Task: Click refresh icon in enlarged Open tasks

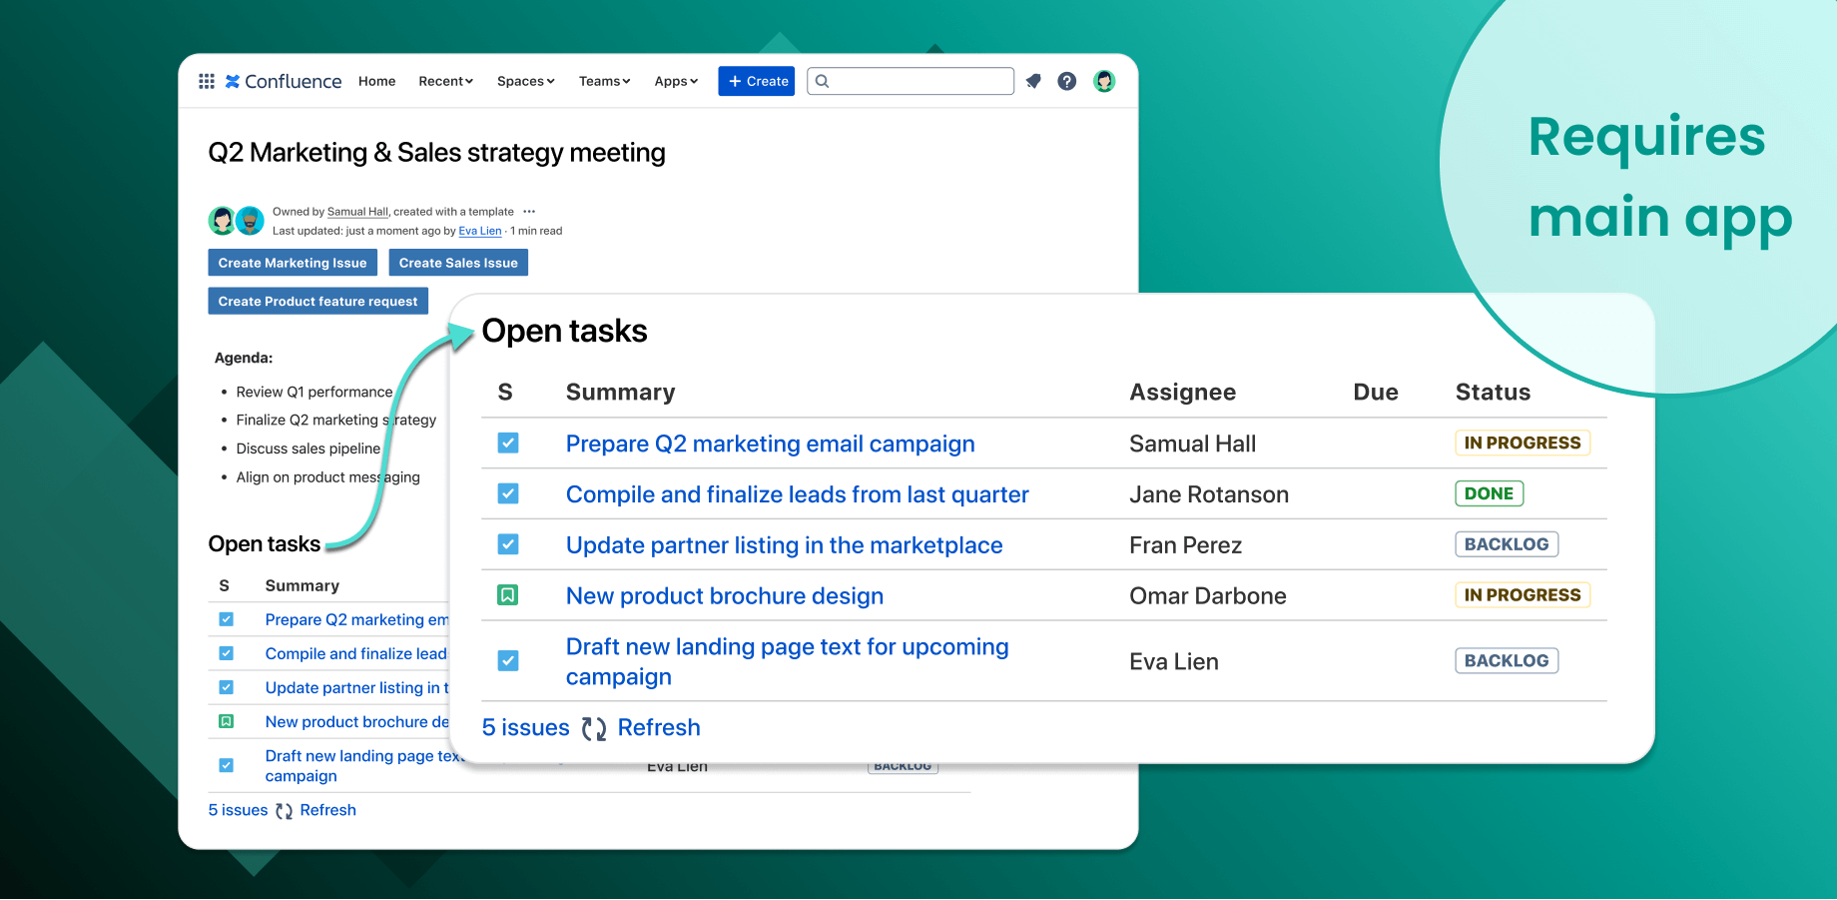Action: coord(594,728)
